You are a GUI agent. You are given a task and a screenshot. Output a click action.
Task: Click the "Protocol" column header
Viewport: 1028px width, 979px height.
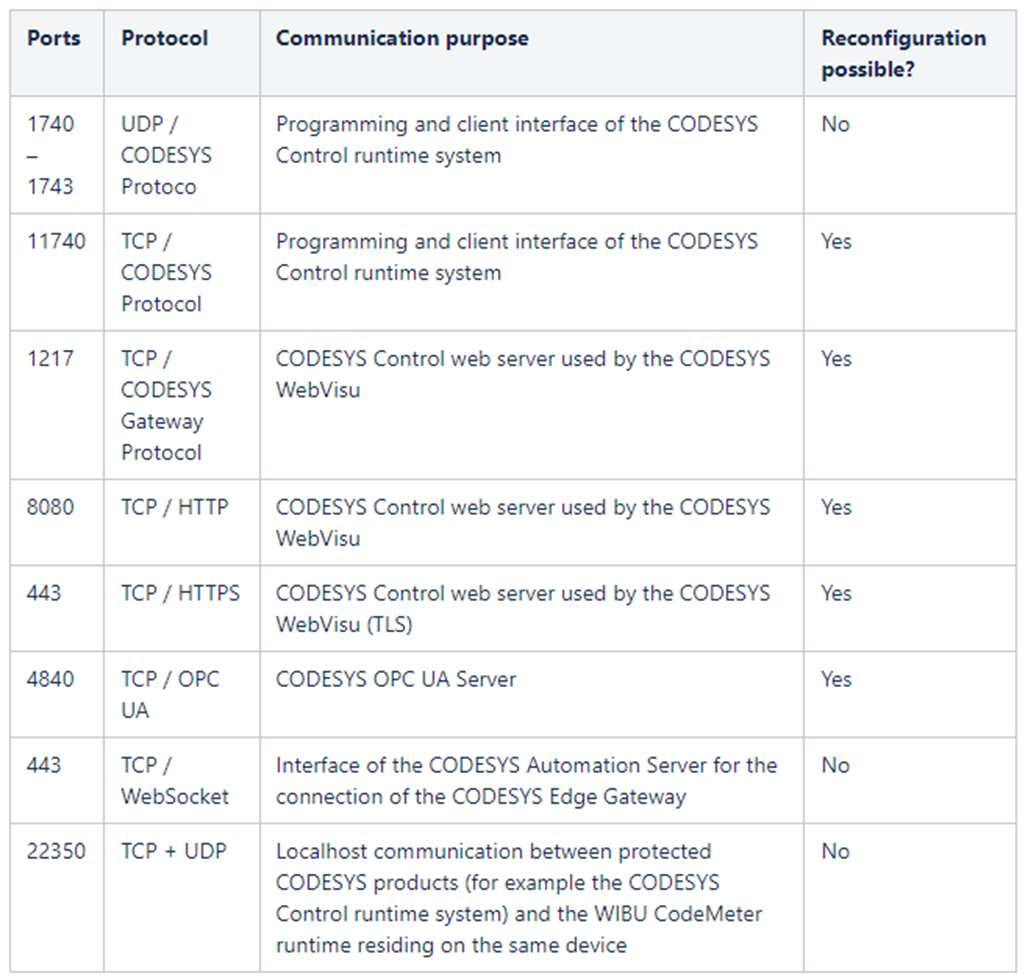(165, 39)
